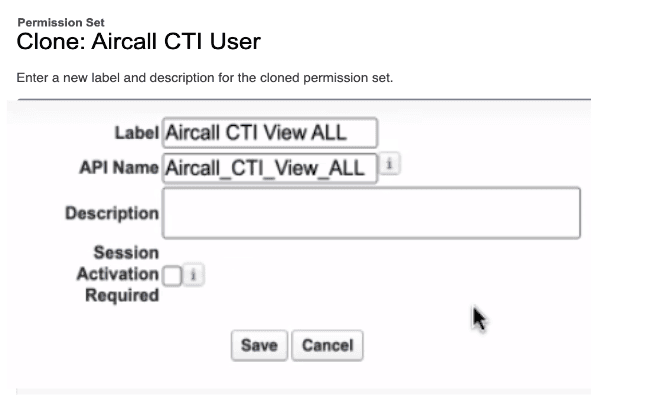The height and width of the screenshot is (402, 648).
Task: Click the "Permission Set" title text
Action: tap(61, 22)
